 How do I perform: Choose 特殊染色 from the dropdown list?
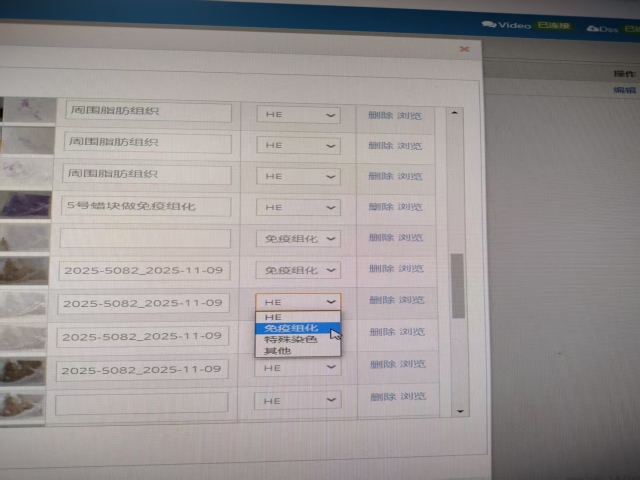point(291,340)
